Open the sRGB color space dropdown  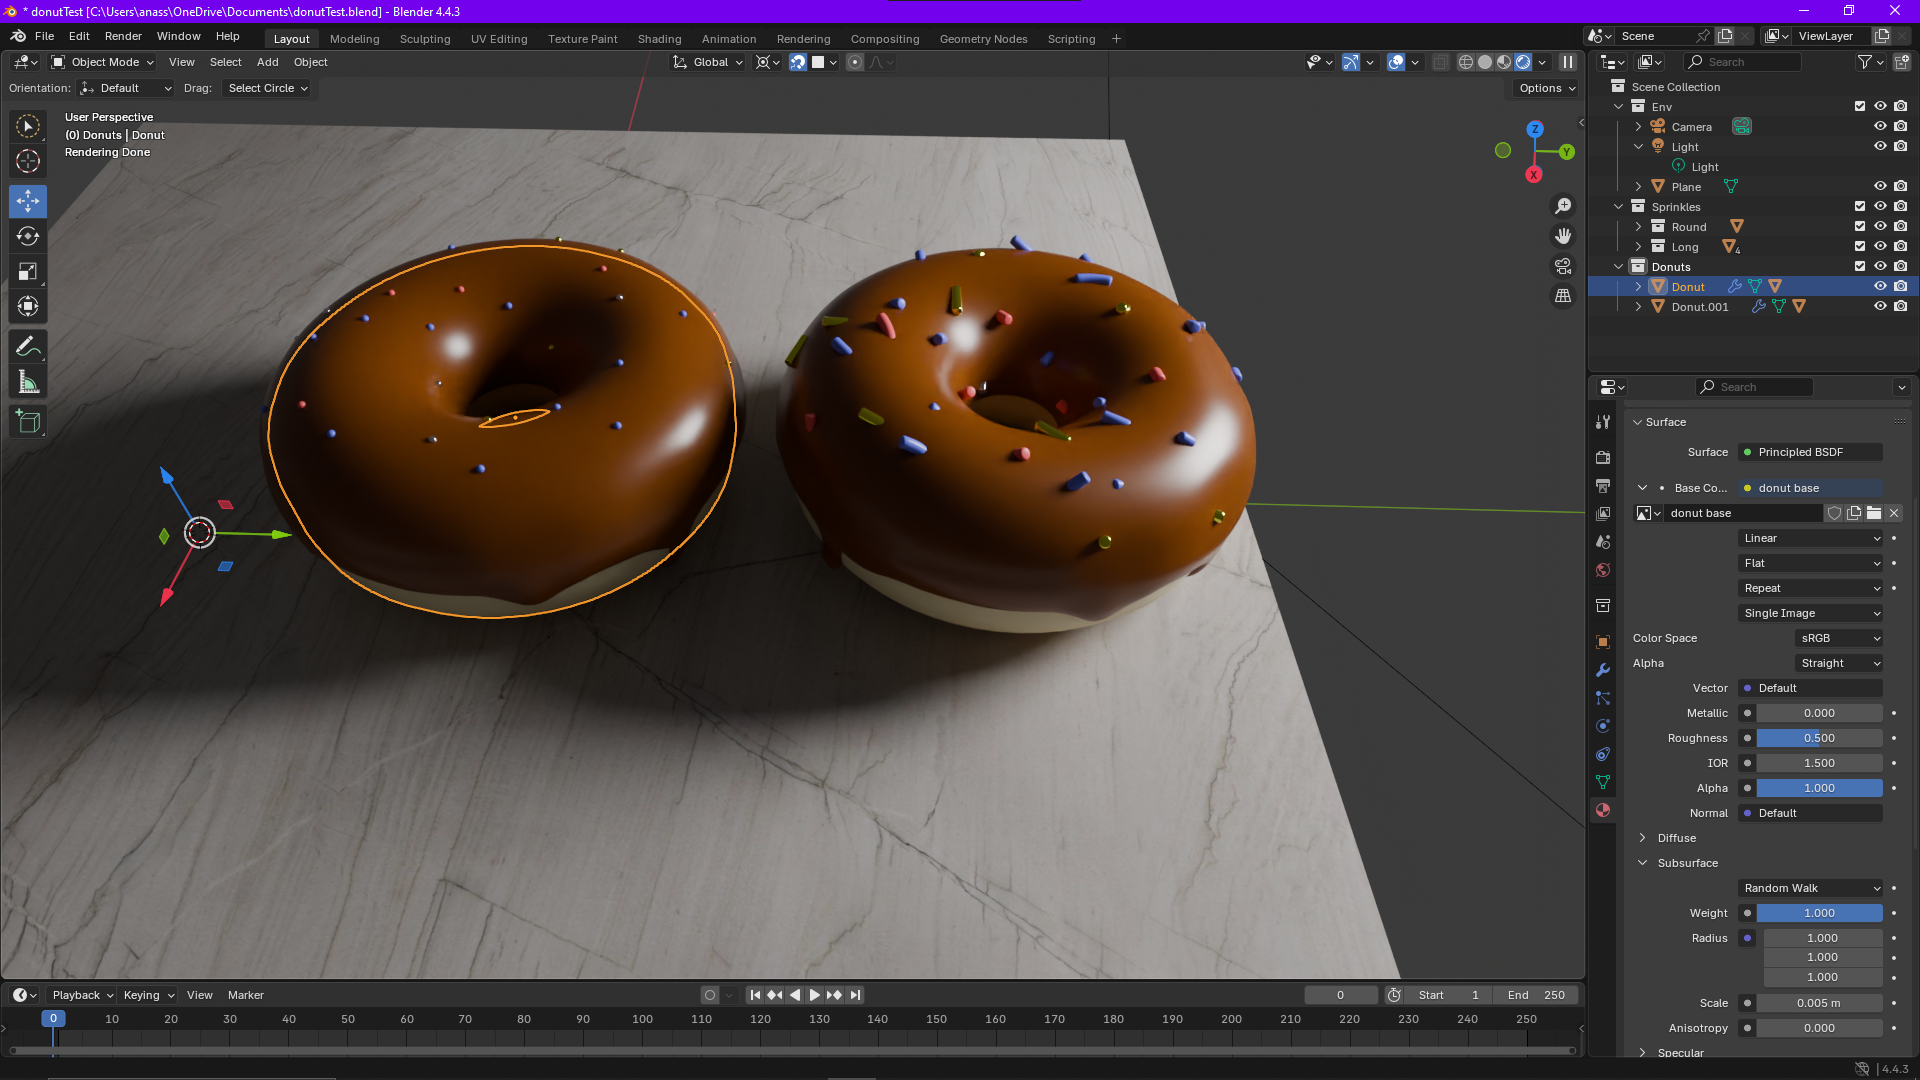(1840, 638)
